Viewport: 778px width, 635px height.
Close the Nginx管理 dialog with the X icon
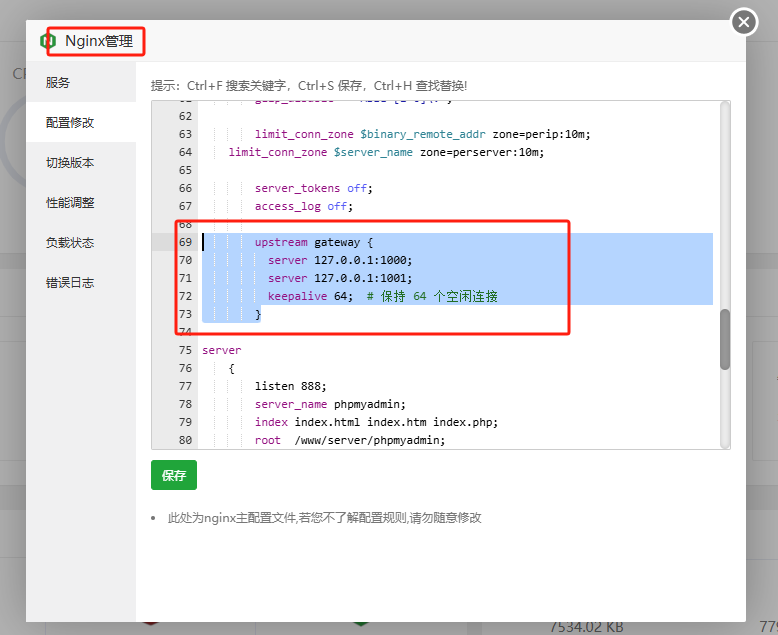pos(744,22)
